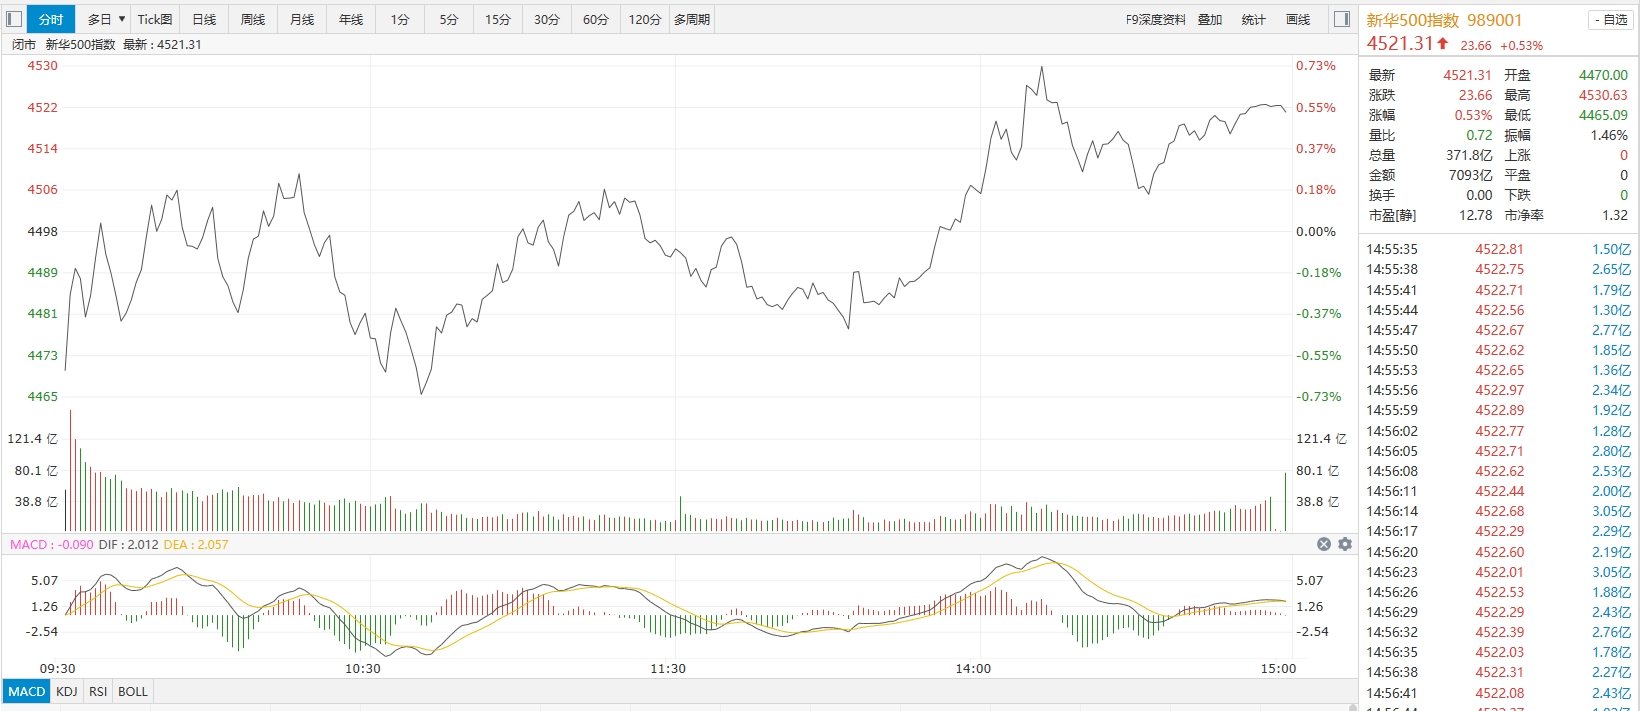
Task: Show 周线 weekly chart
Action: point(253,19)
